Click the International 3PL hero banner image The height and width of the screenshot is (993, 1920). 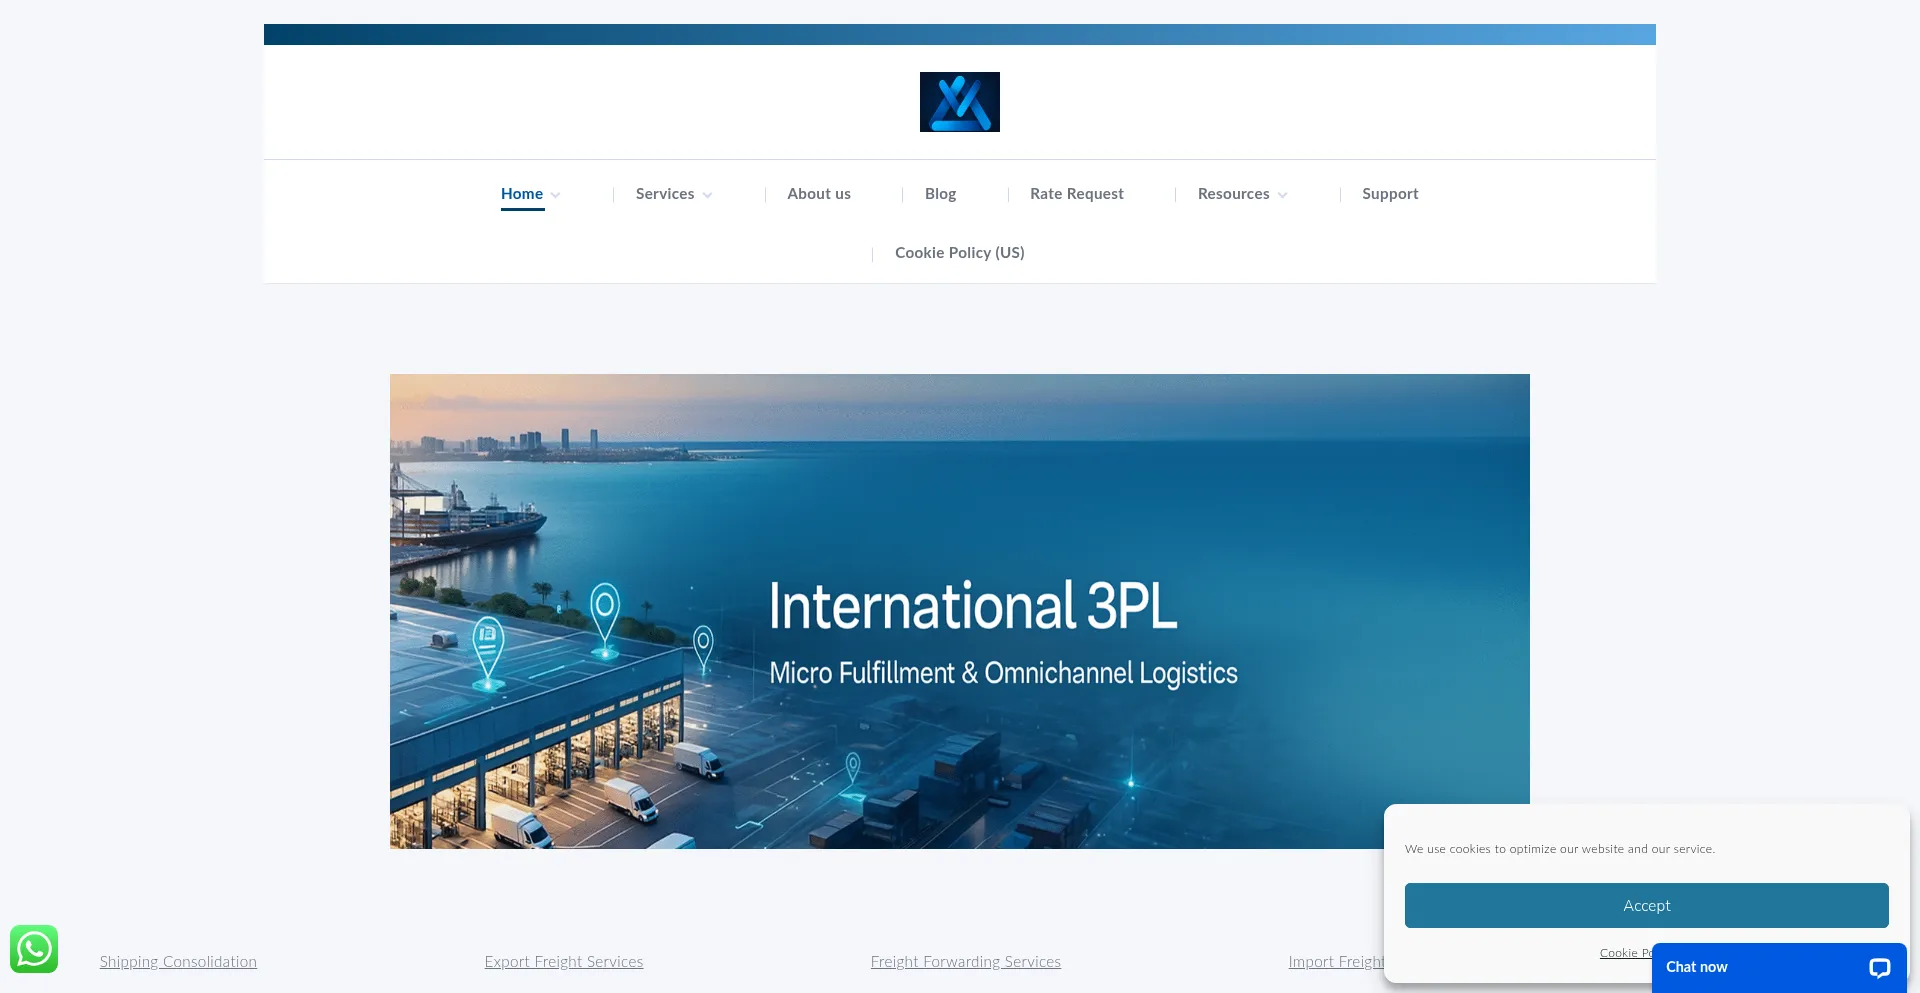(x=960, y=611)
